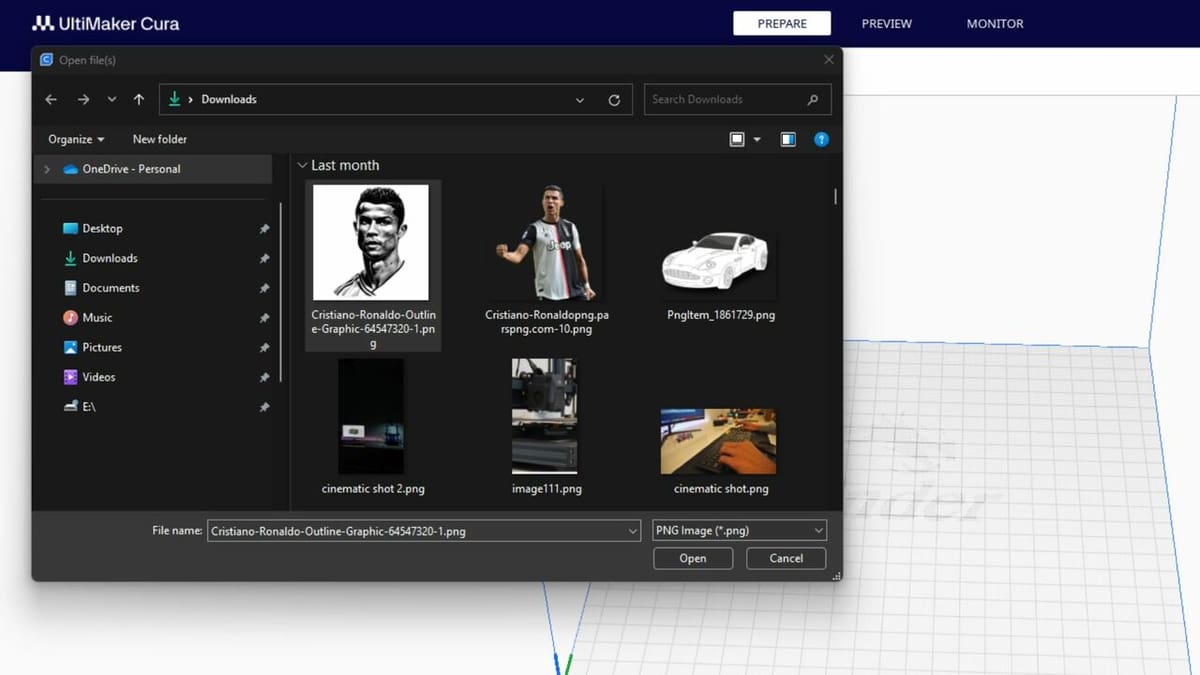Image resolution: width=1200 pixels, height=675 pixels.
Task: Change the view layout icon
Action: [737, 139]
